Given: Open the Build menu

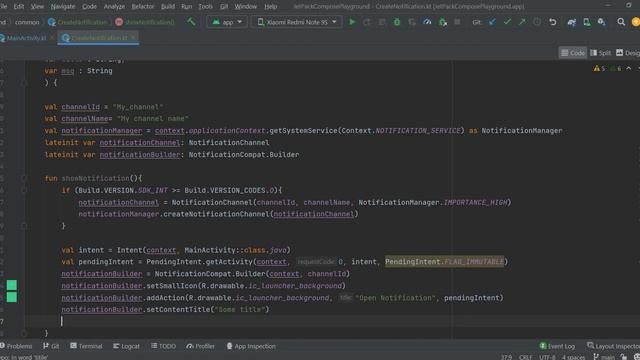Looking at the screenshot, I should pyautogui.click(x=168, y=7).
